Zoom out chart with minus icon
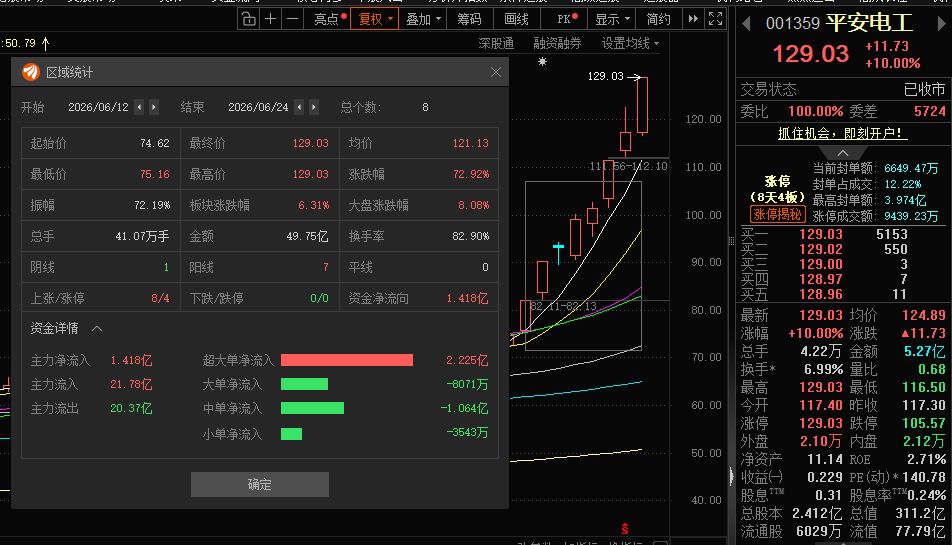Image resolution: width=952 pixels, height=545 pixels. tap(293, 19)
